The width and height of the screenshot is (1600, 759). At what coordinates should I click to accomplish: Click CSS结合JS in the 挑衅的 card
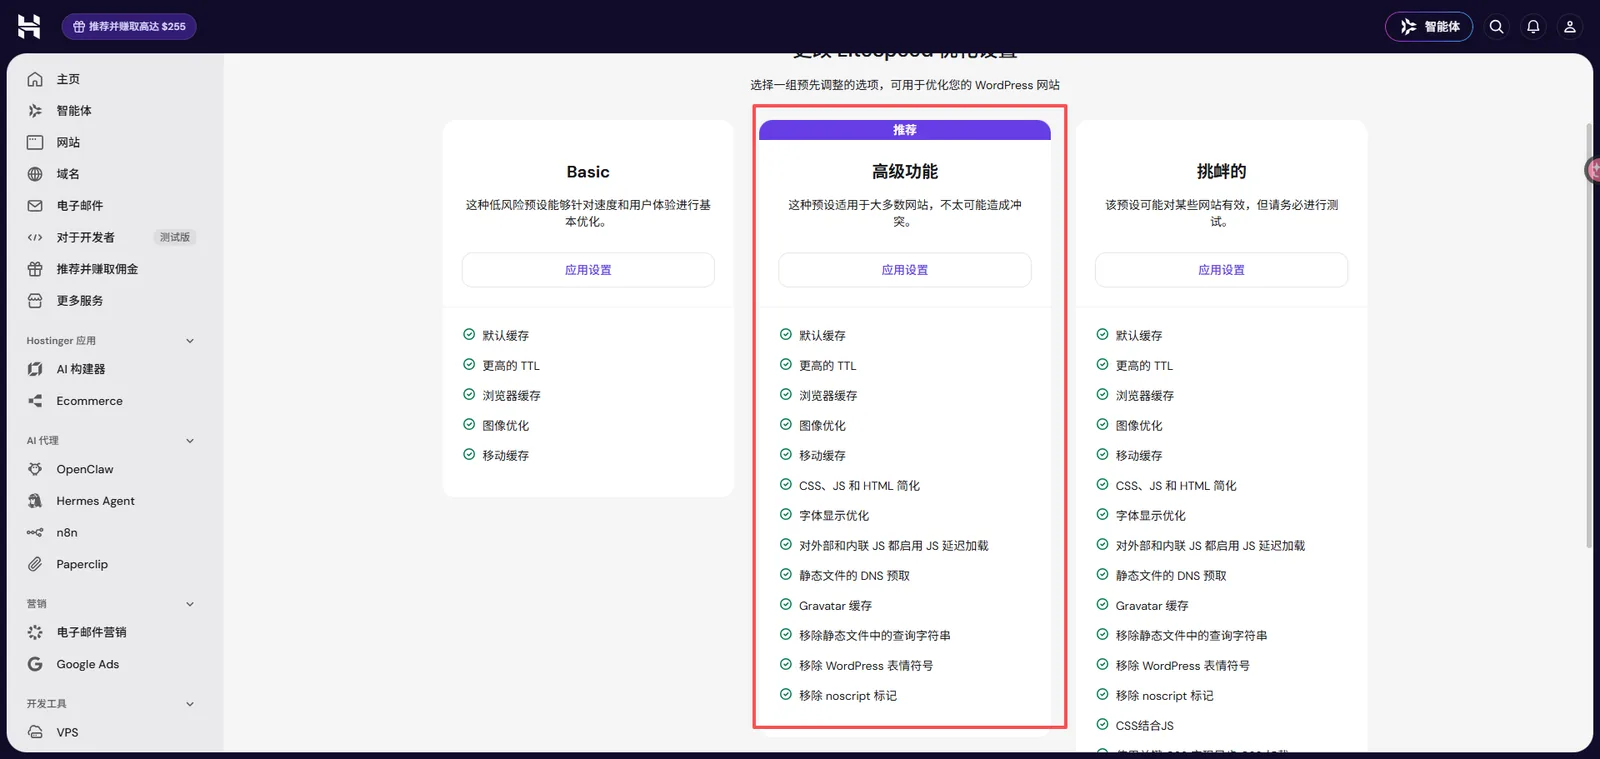1144,726
